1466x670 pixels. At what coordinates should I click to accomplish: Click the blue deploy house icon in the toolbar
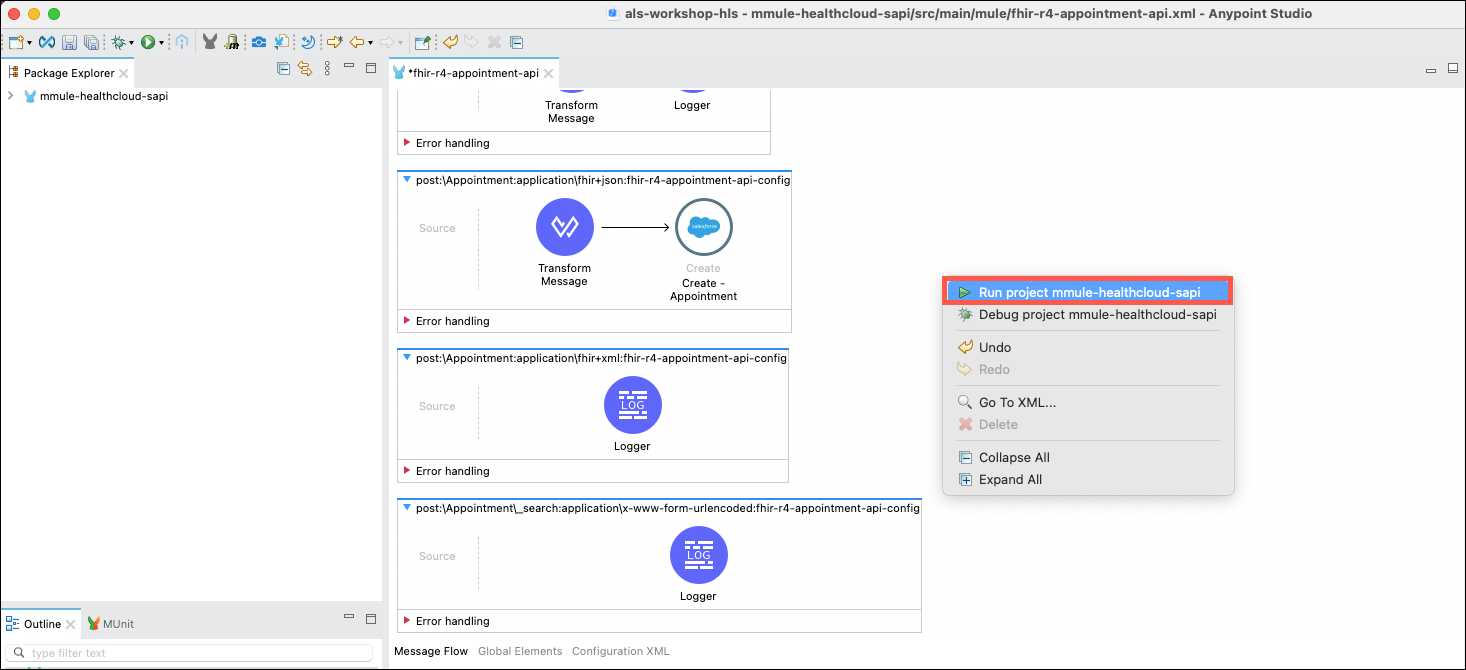[181, 42]
